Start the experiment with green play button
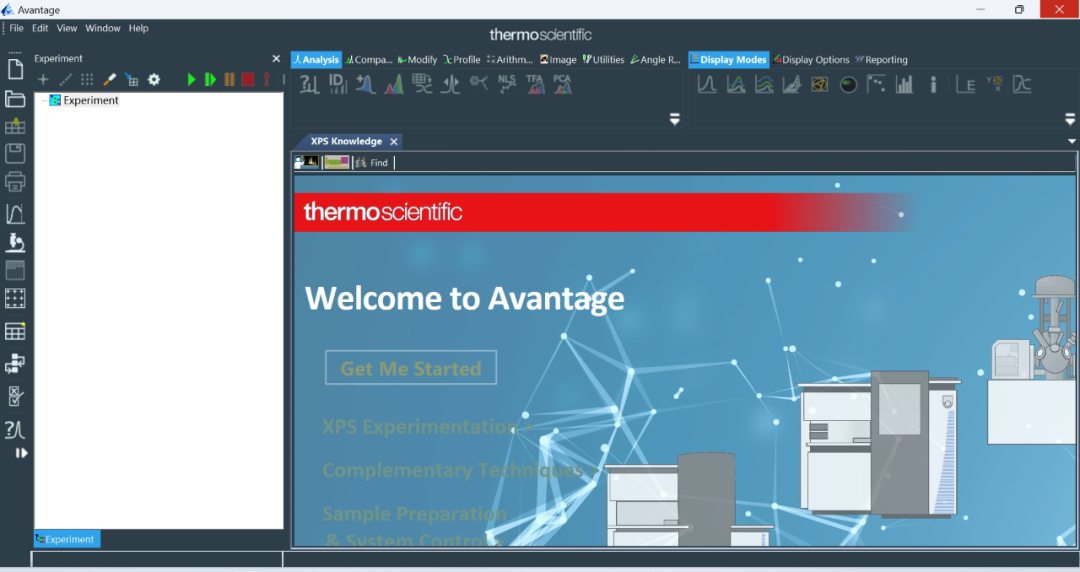The image size is (1080, 572). (x=191, y=79)
